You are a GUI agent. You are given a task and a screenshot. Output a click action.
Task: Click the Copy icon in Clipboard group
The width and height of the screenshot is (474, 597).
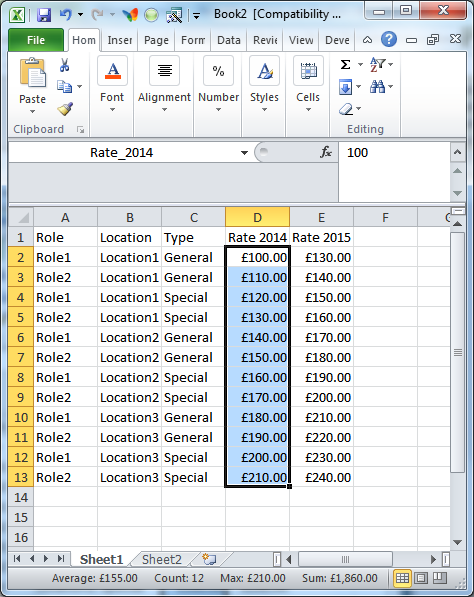(64, 87)
